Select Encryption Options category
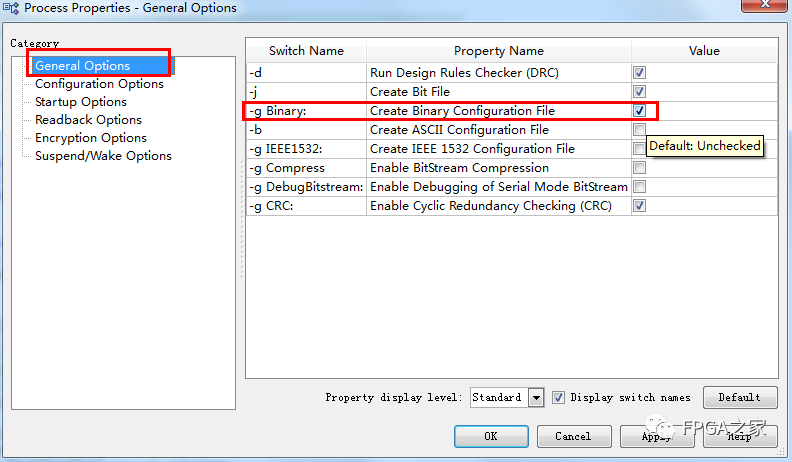The height and width of the screenshot is (462, 792). (x=91, y=138)
